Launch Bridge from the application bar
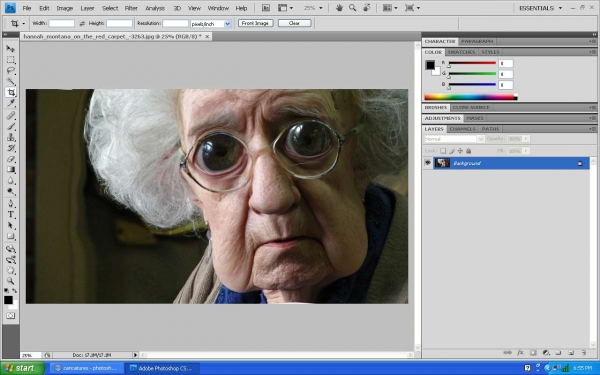Screen dimensions: 600x375 coord(266,8)
